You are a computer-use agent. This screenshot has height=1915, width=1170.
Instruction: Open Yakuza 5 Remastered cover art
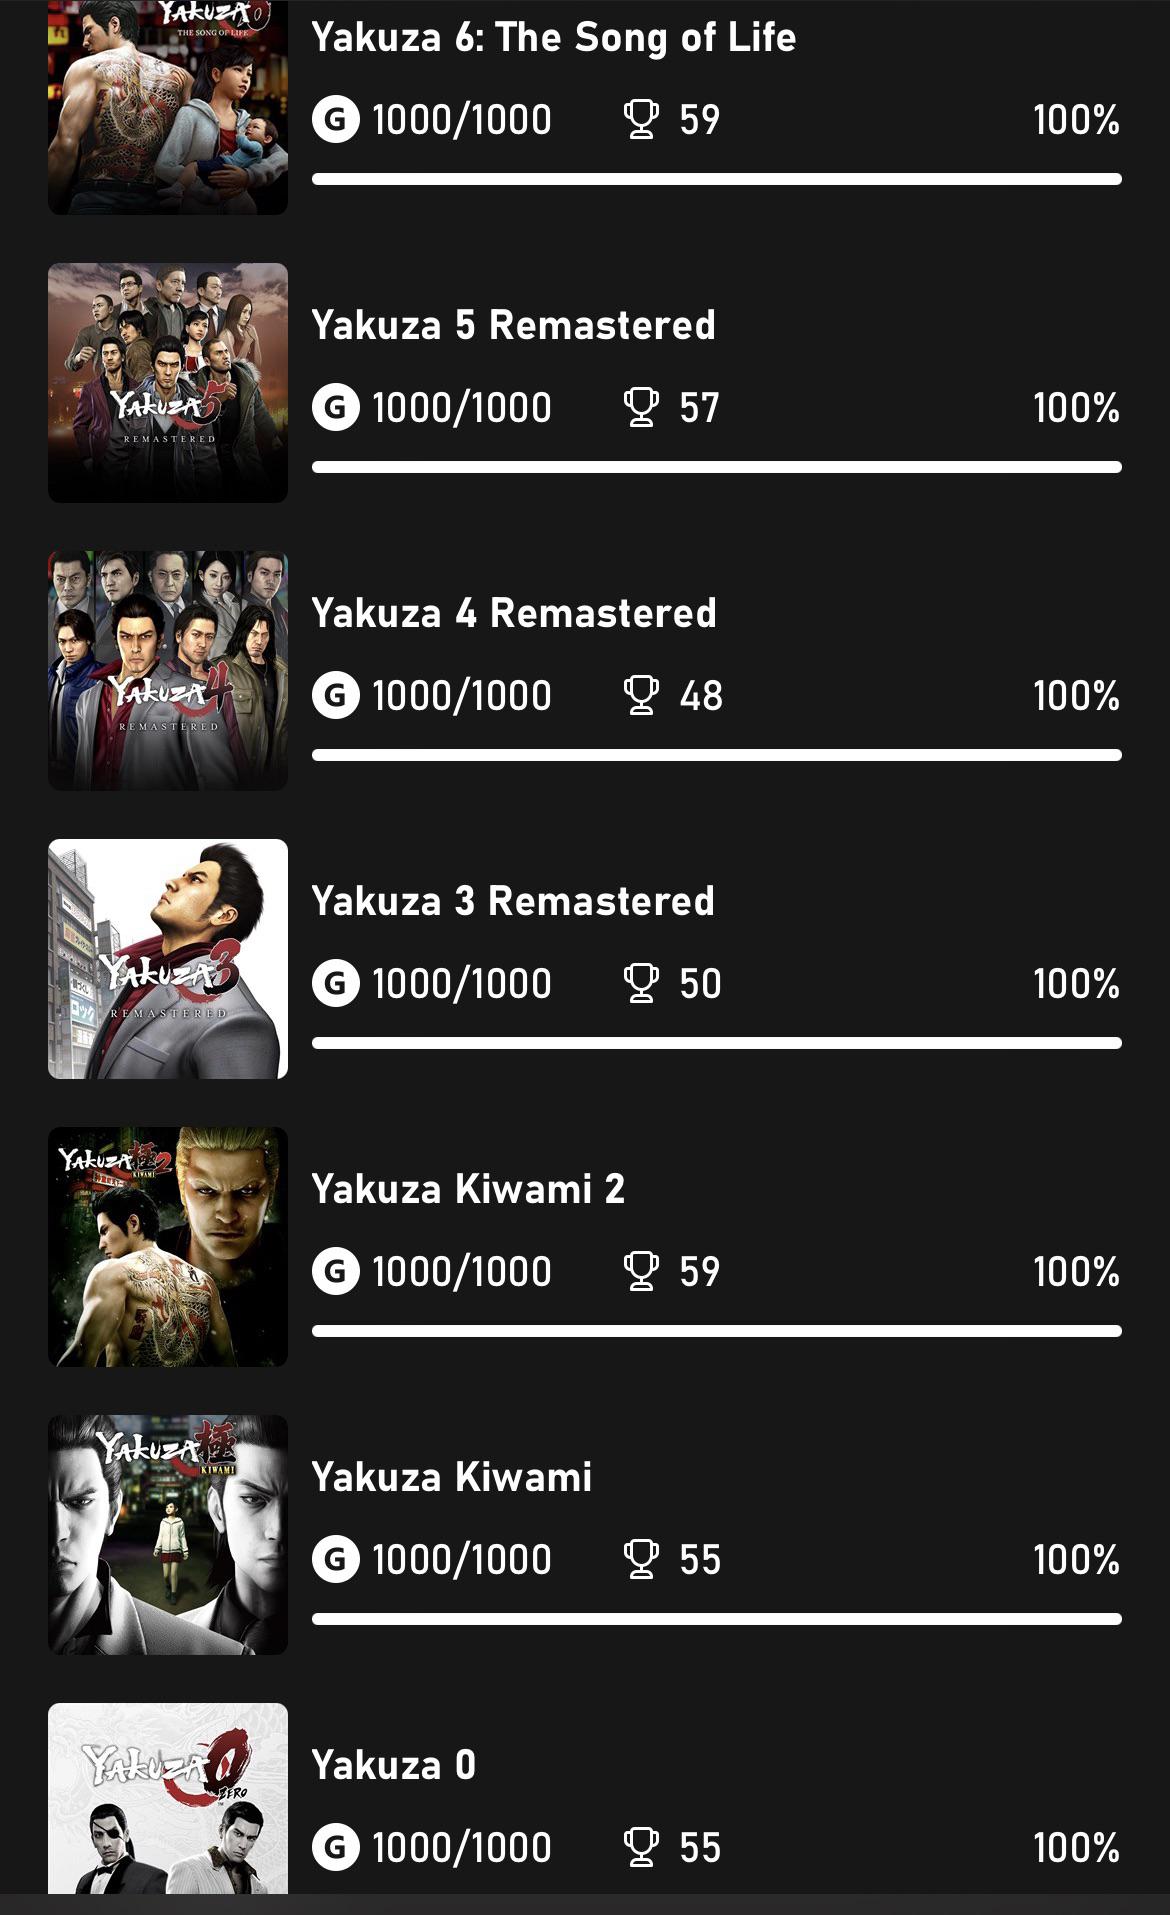tap(168, 383)
